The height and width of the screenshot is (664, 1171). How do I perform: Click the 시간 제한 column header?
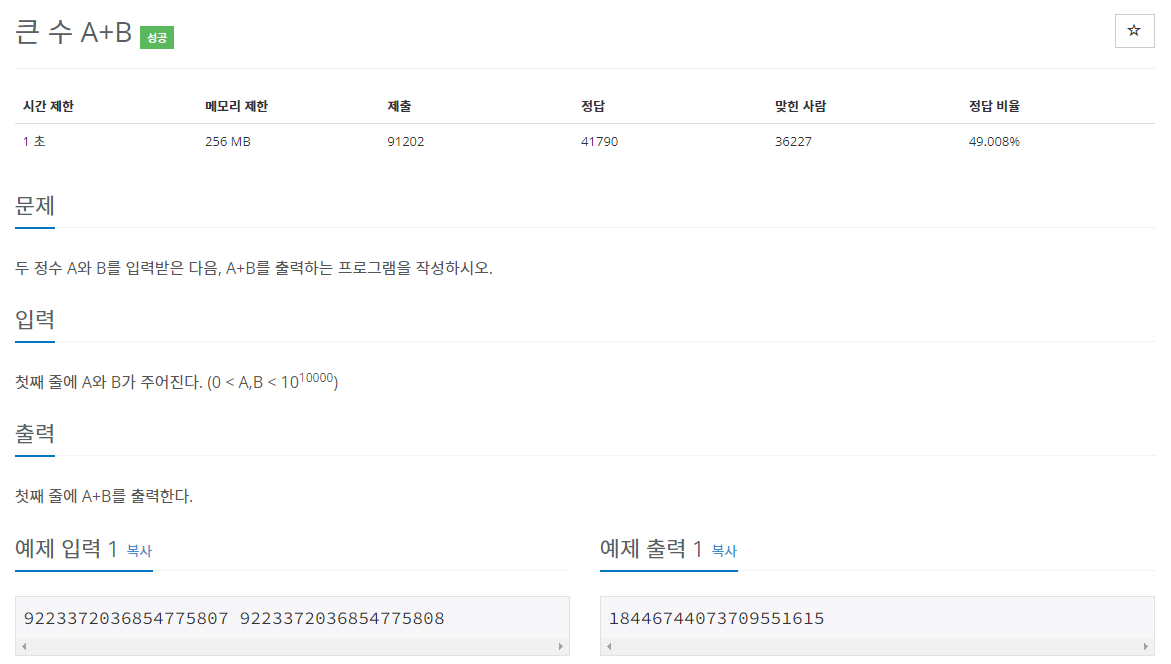point(49,106)
